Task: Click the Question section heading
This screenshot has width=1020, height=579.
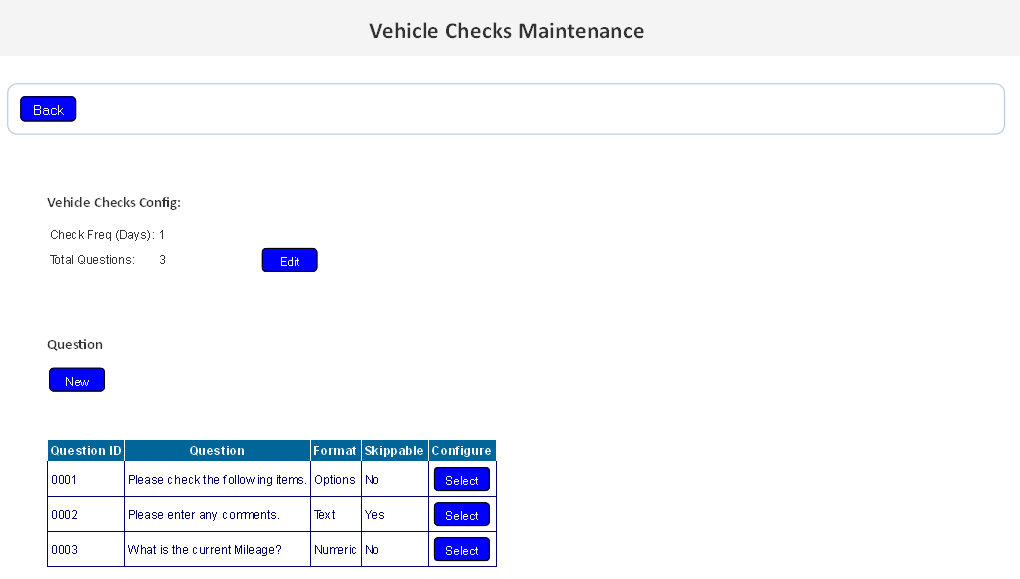Action: click(75, 344)
